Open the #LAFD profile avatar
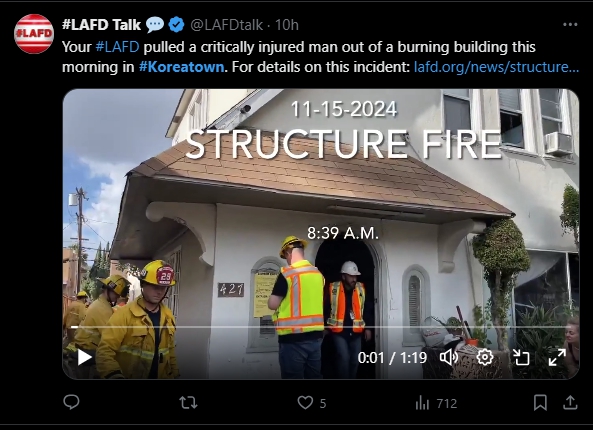Screen dimensions: 593x430 point(34,34)
